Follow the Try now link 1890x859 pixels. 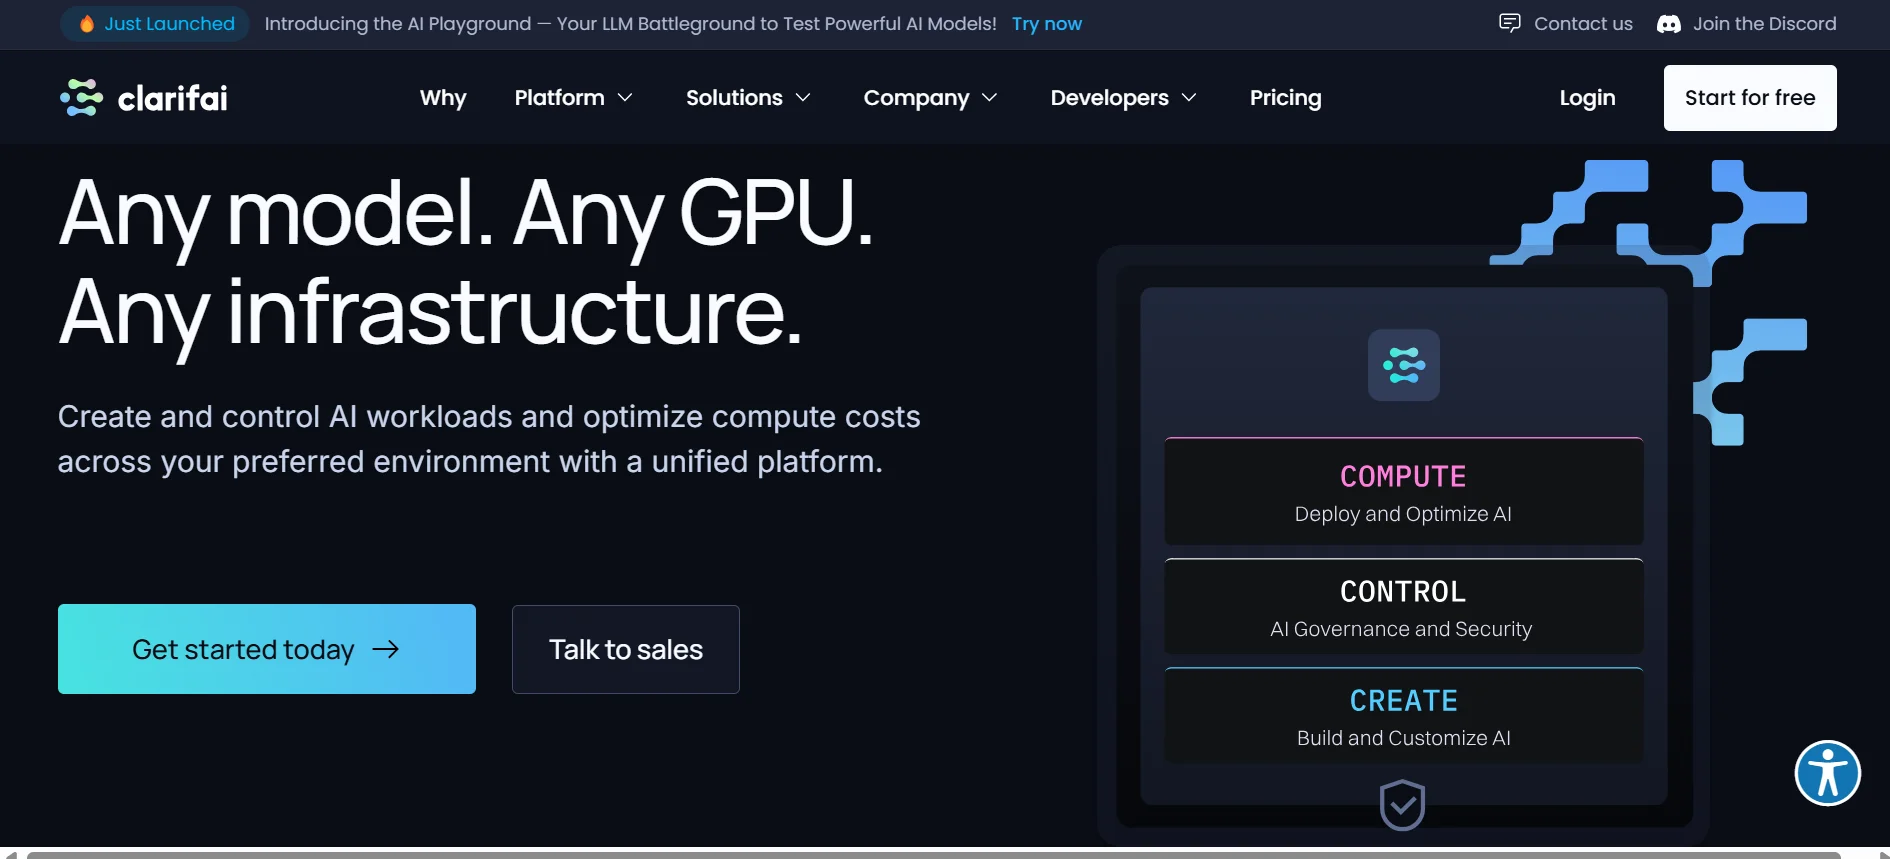1047,24
